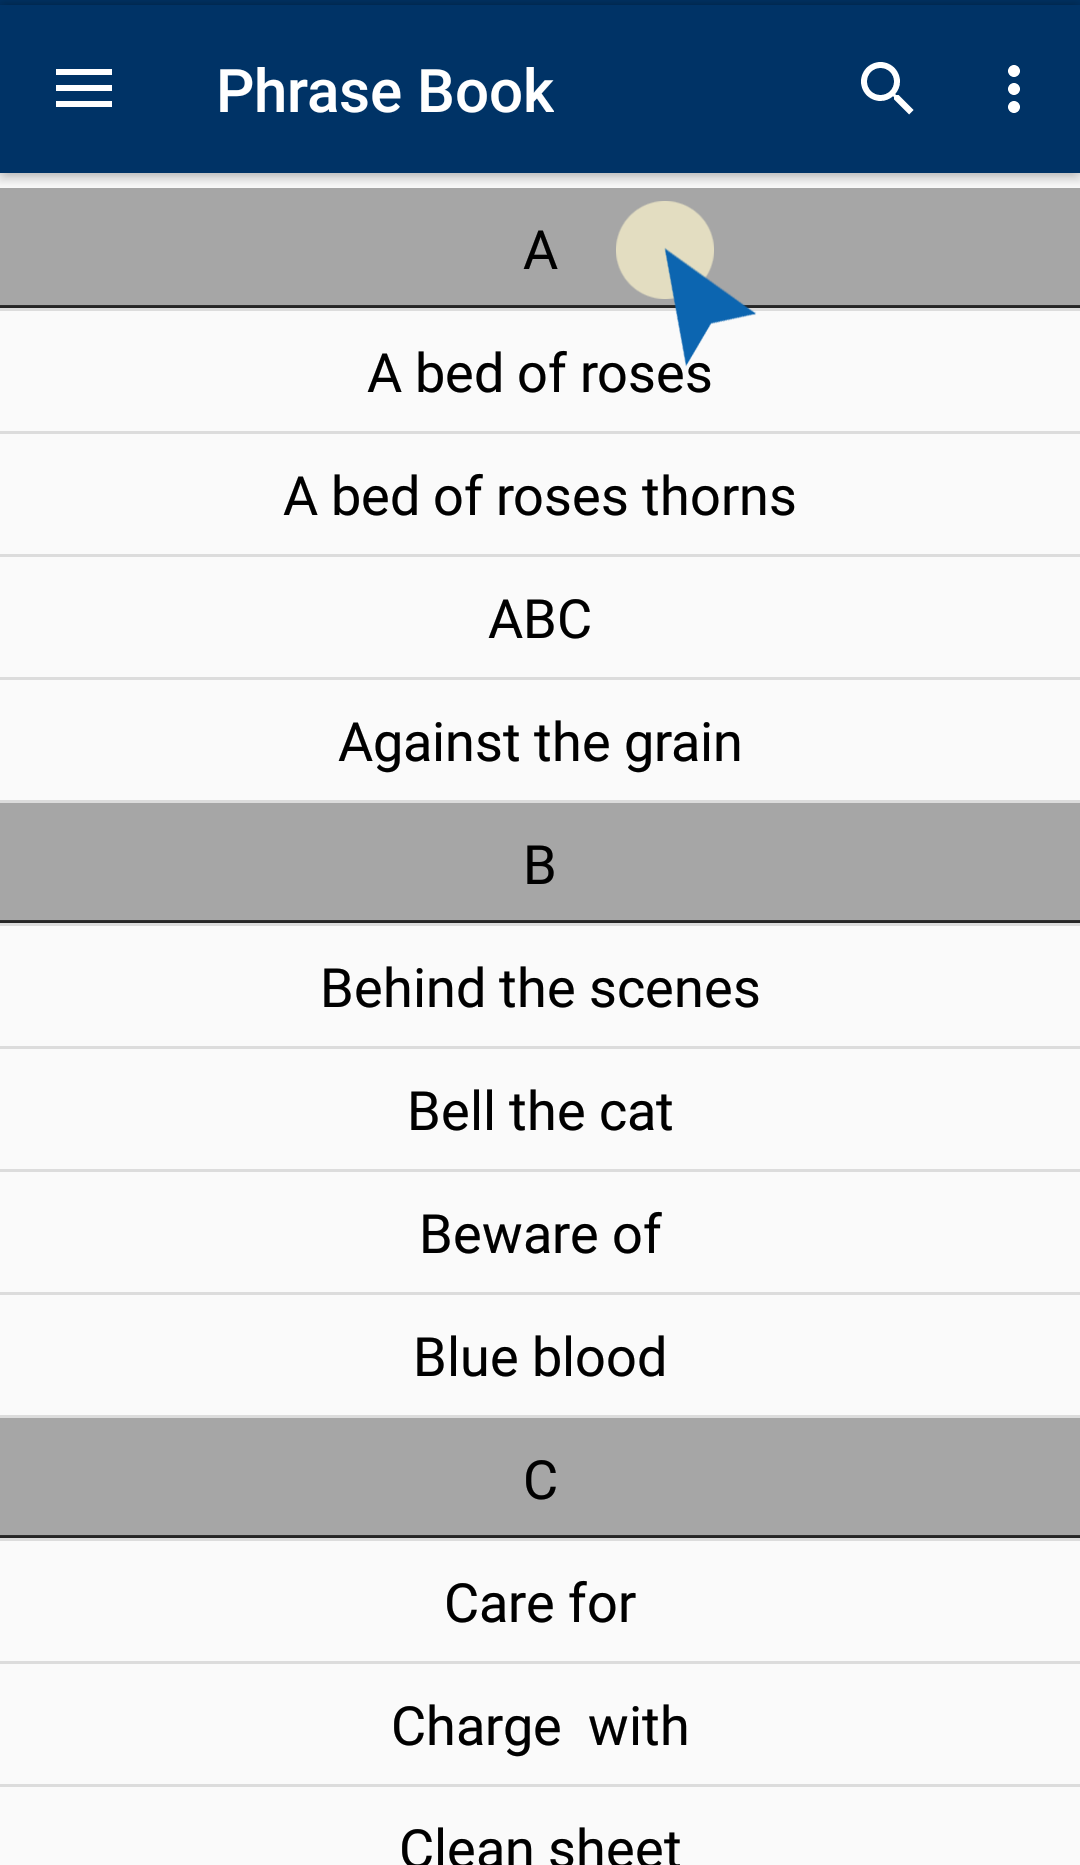
Task: Tap the C section header
Action: click(540, 1478)
